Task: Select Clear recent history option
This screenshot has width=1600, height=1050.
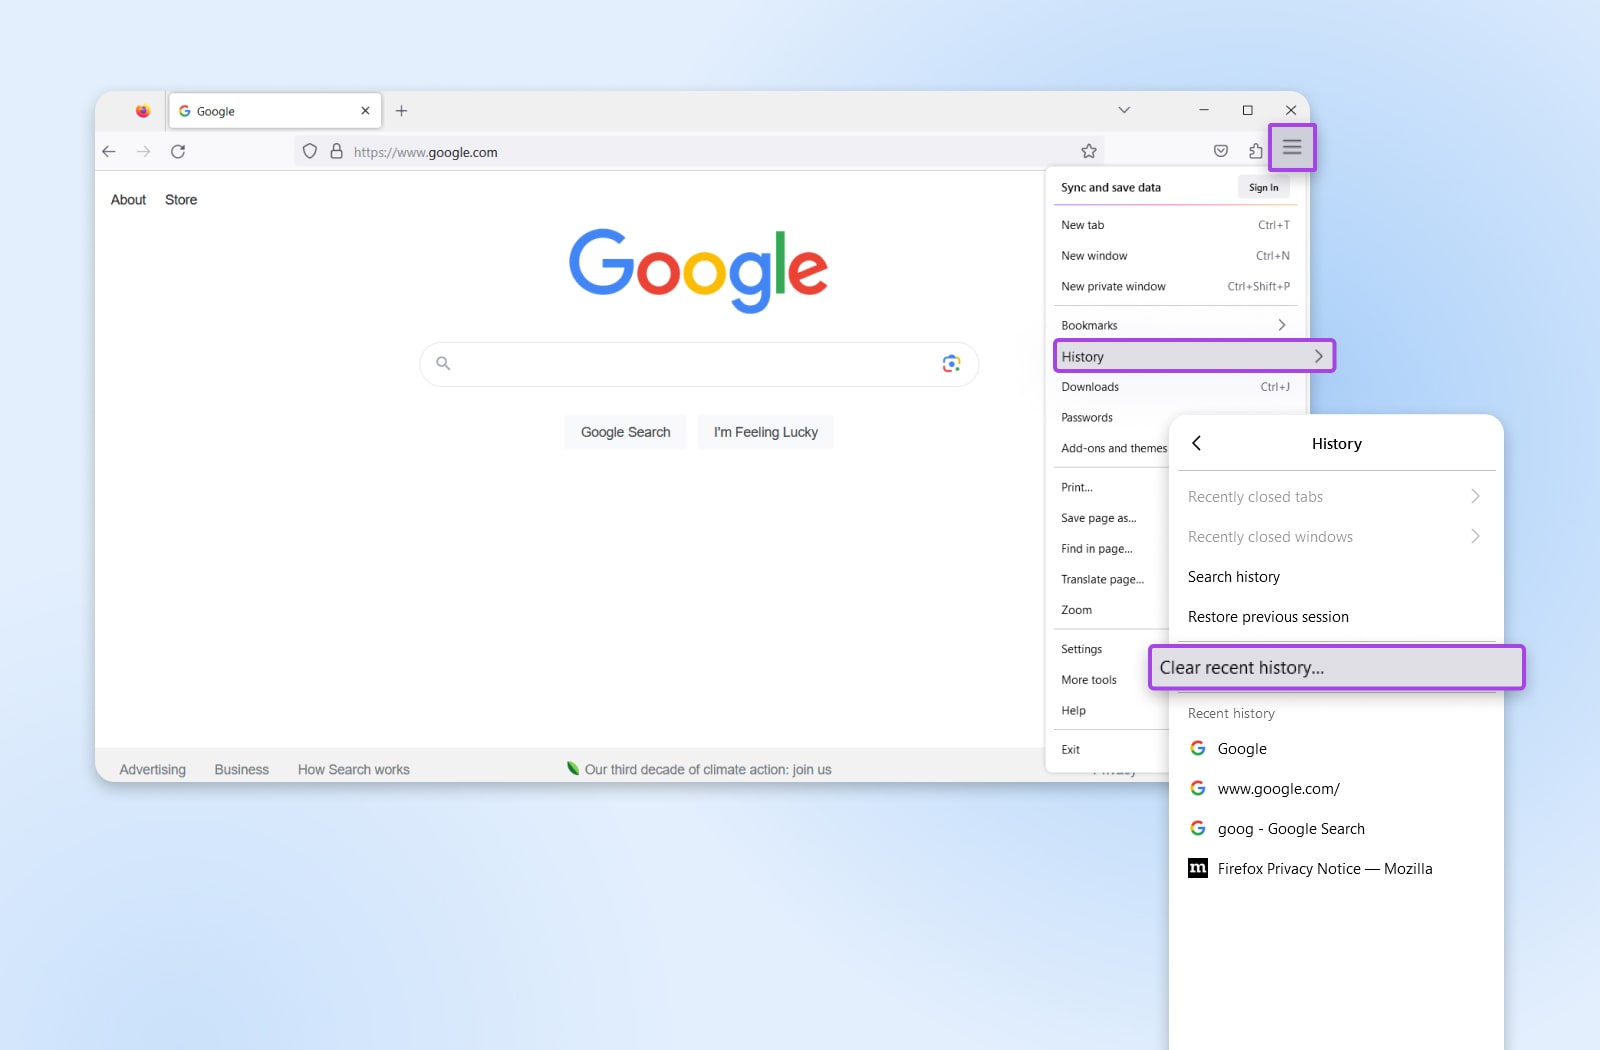Action: tap(1335, 668)
